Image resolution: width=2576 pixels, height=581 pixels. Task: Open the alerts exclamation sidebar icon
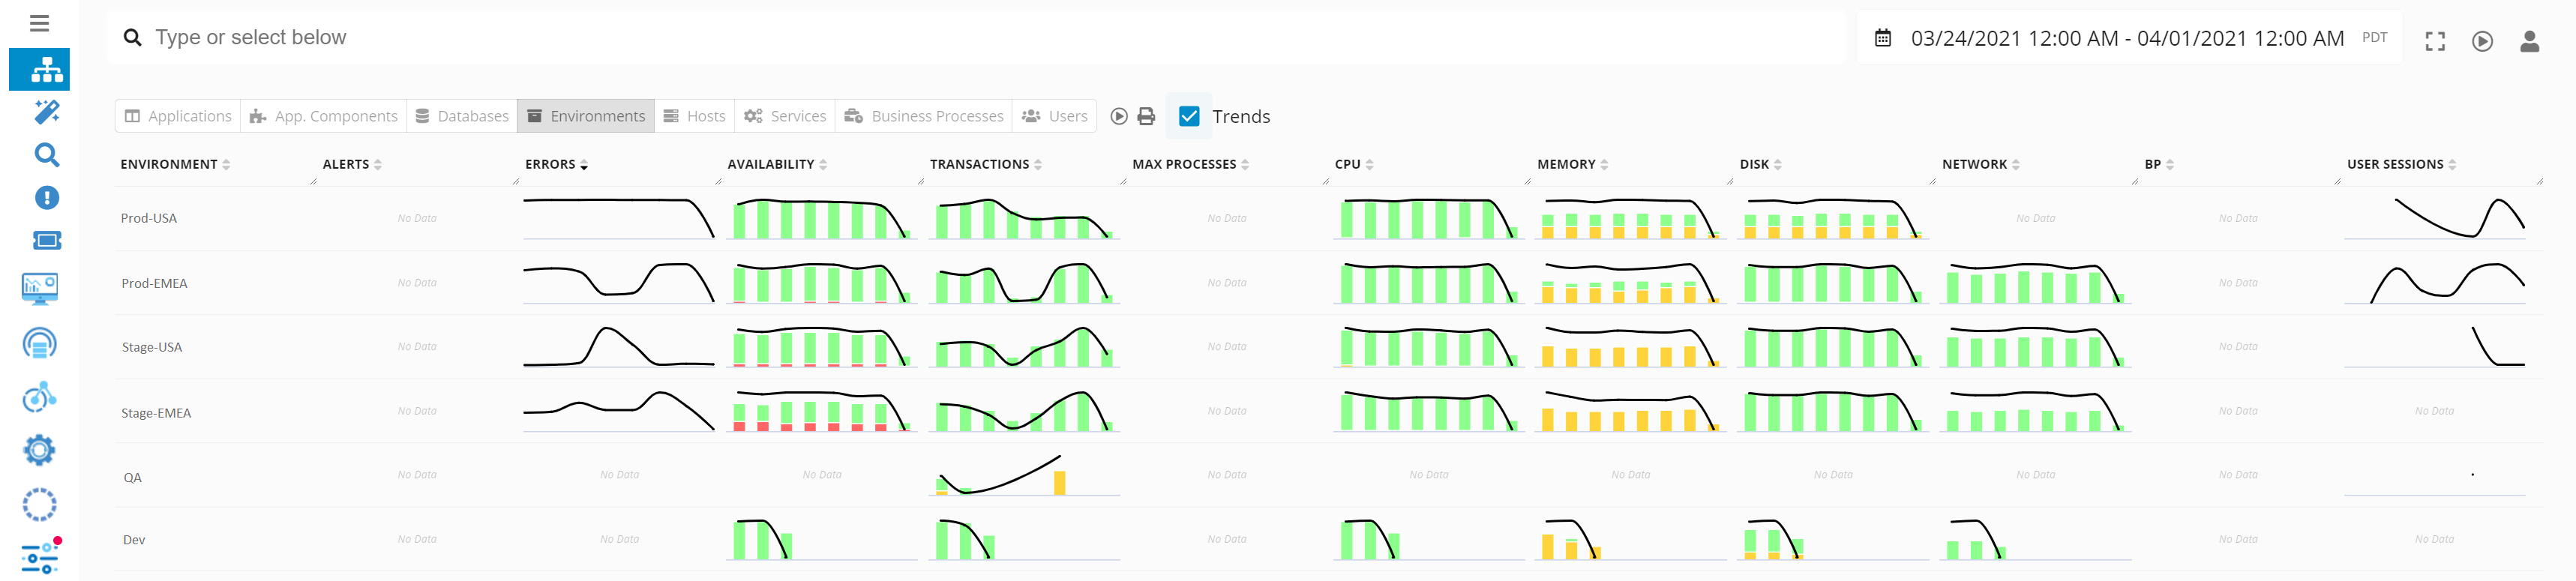pyautogui.click(x=46, y=198)
